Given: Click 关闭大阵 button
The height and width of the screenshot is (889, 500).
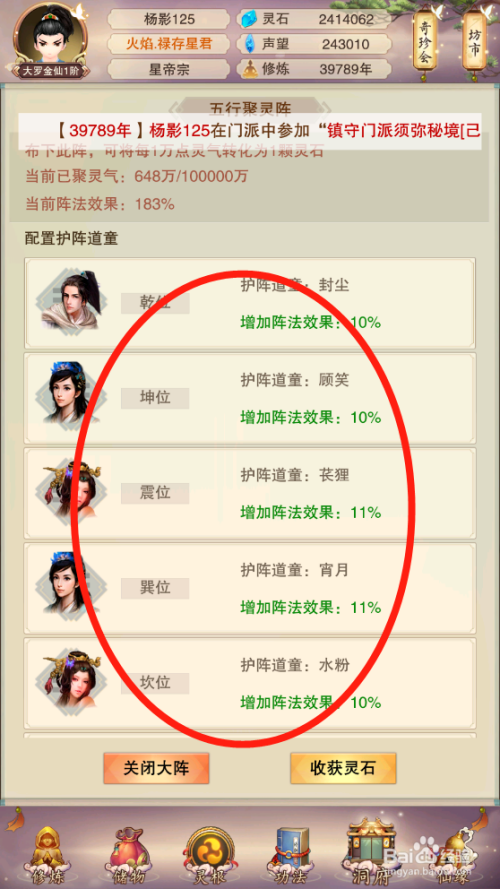Looking at the screenshot, I should tap(156, 768).
